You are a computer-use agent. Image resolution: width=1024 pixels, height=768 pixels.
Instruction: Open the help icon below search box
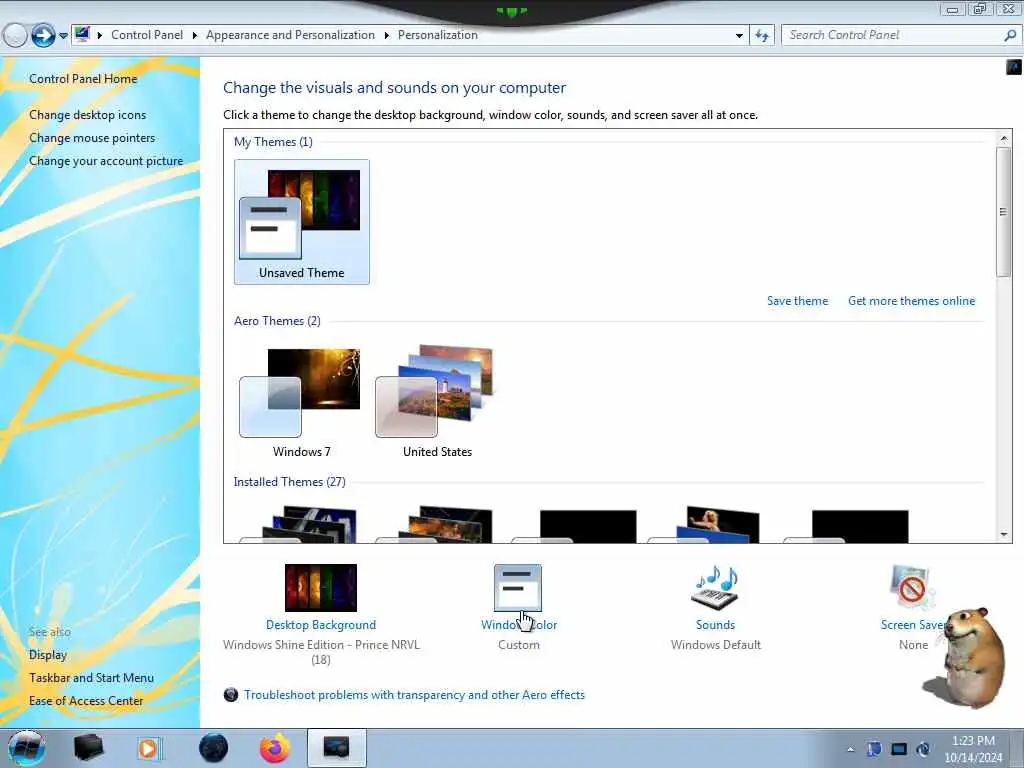click(x=1014, y=67)
